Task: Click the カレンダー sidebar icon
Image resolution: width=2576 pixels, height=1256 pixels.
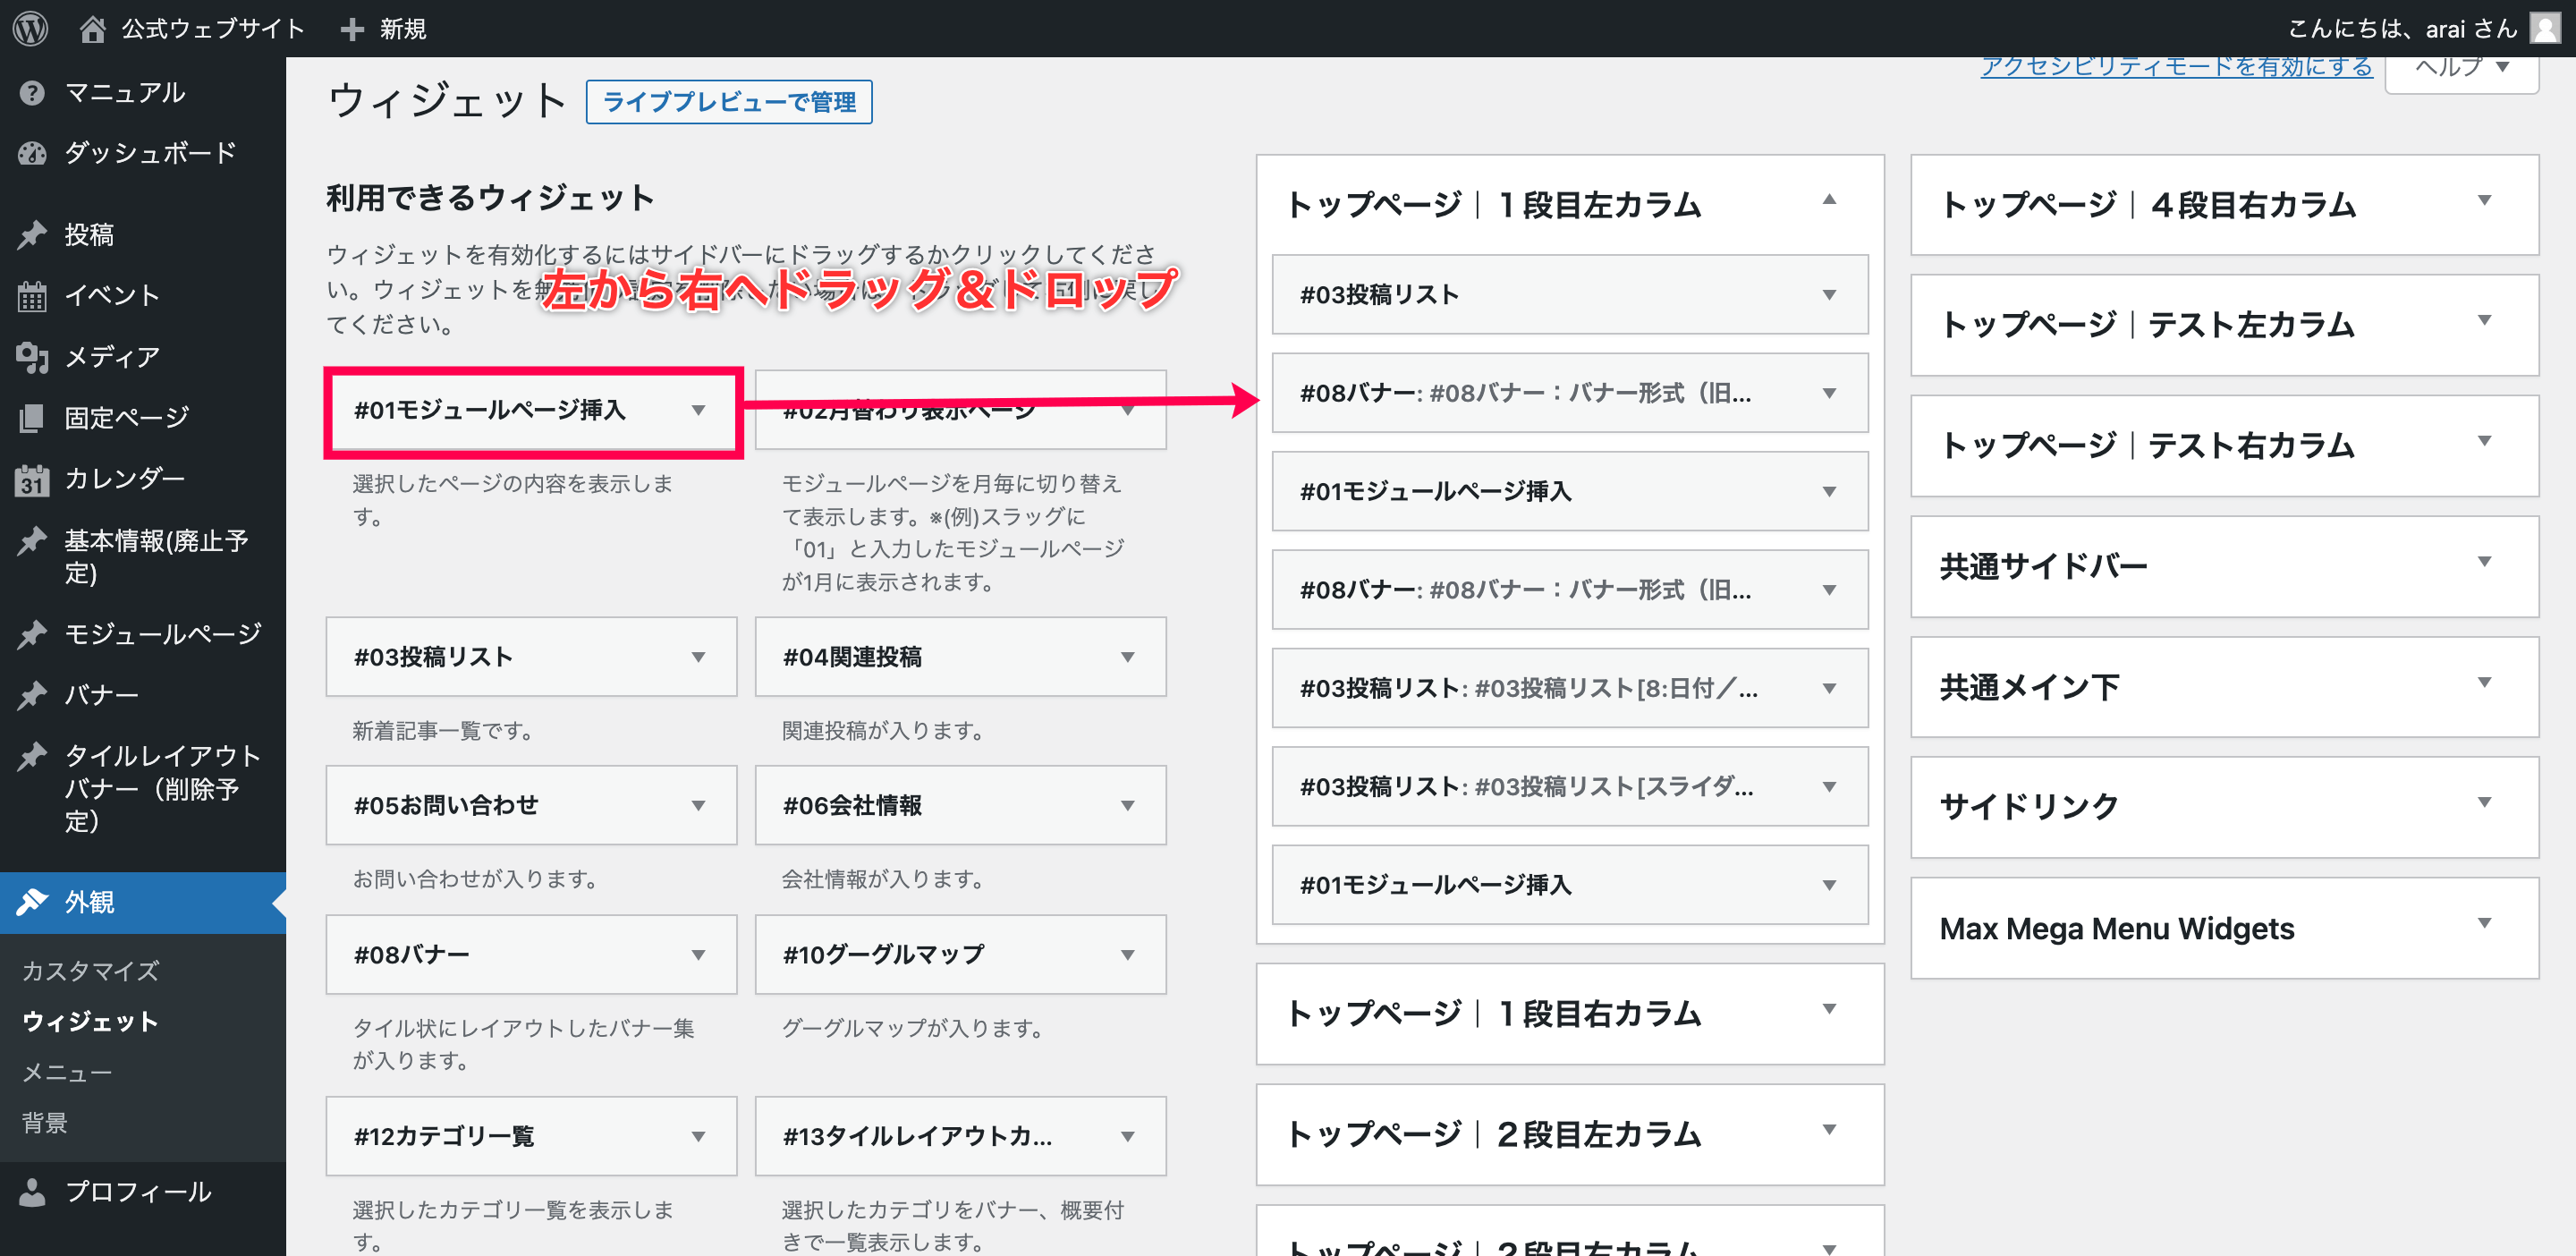Action: pos(32,480)
